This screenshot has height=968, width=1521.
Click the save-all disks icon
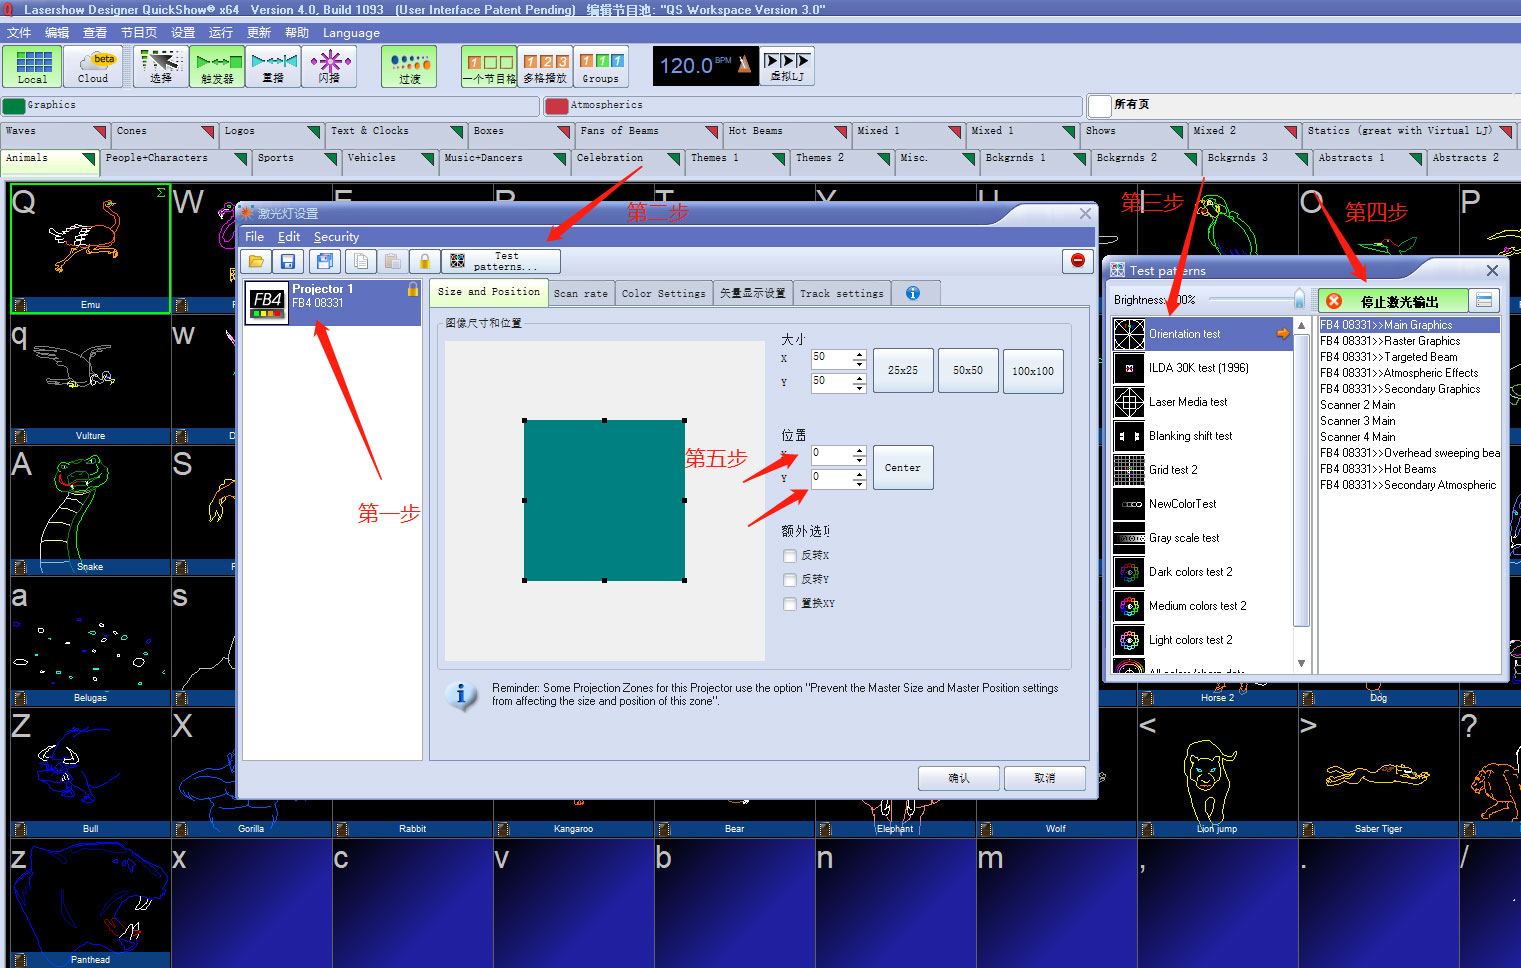click(x=324, y=261)
